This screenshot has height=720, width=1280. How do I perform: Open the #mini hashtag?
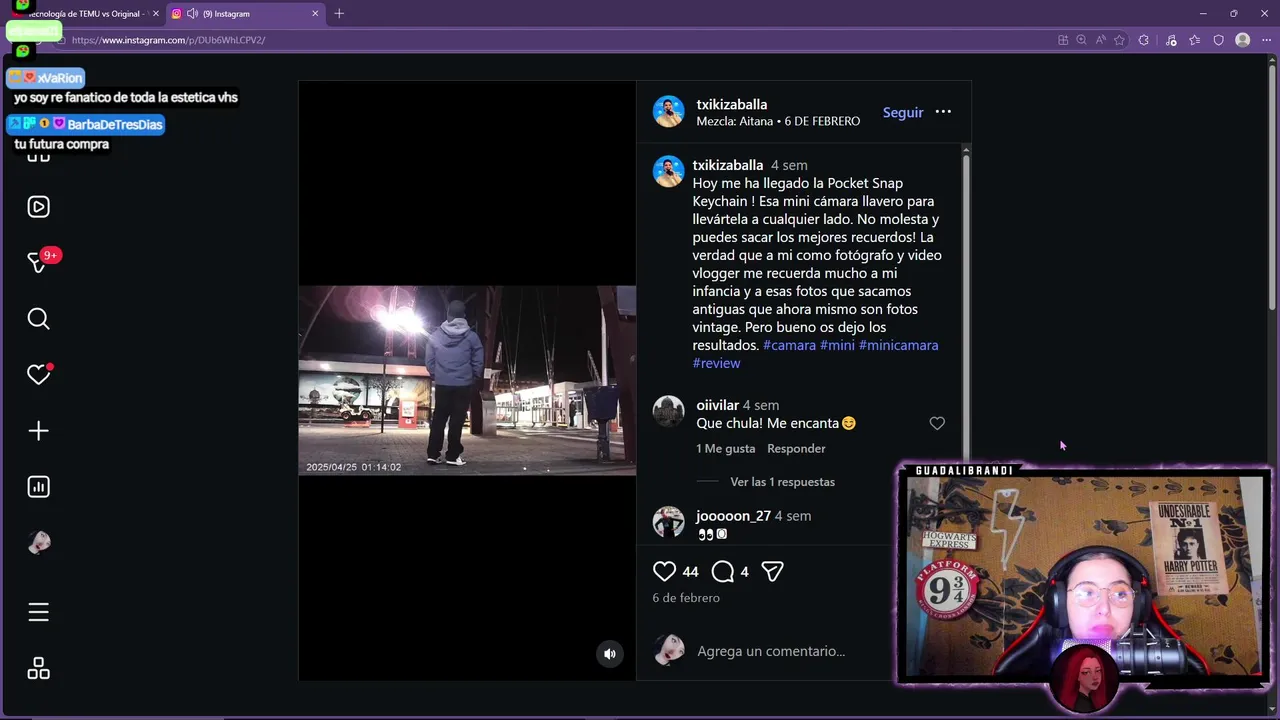coord(837,345)
